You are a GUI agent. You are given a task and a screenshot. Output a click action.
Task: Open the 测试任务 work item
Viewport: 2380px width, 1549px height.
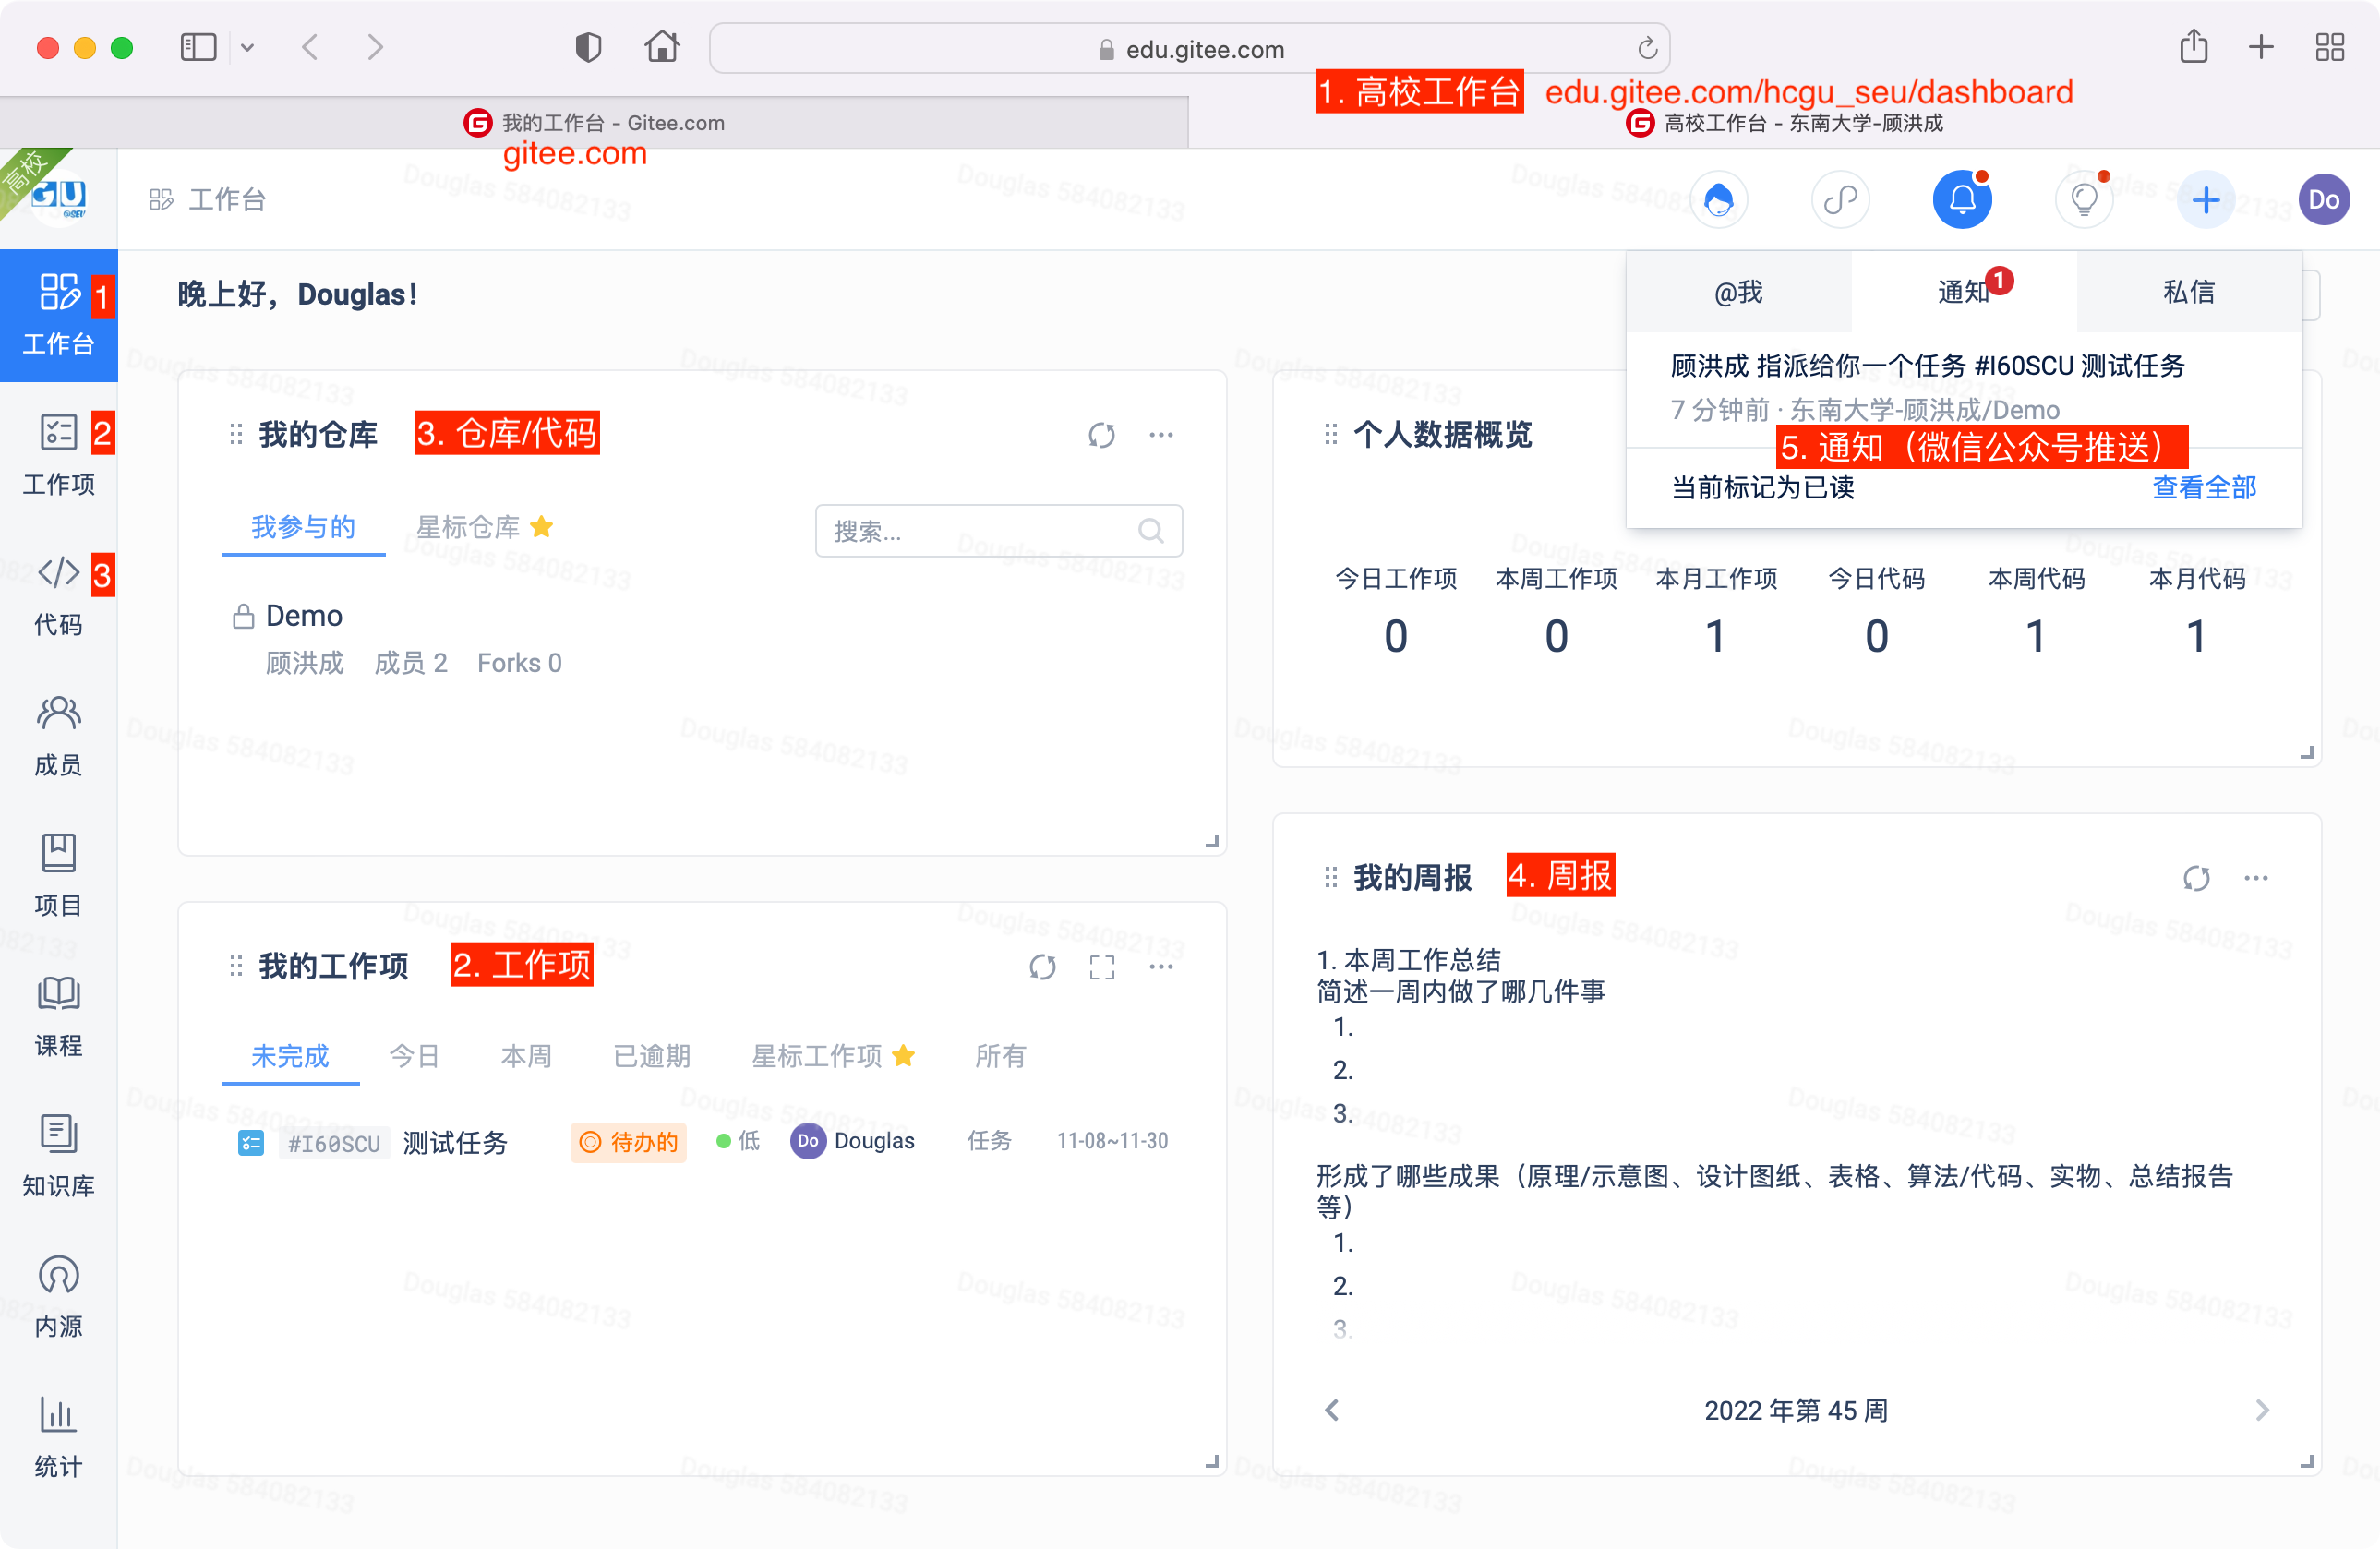coord(455,1142)
